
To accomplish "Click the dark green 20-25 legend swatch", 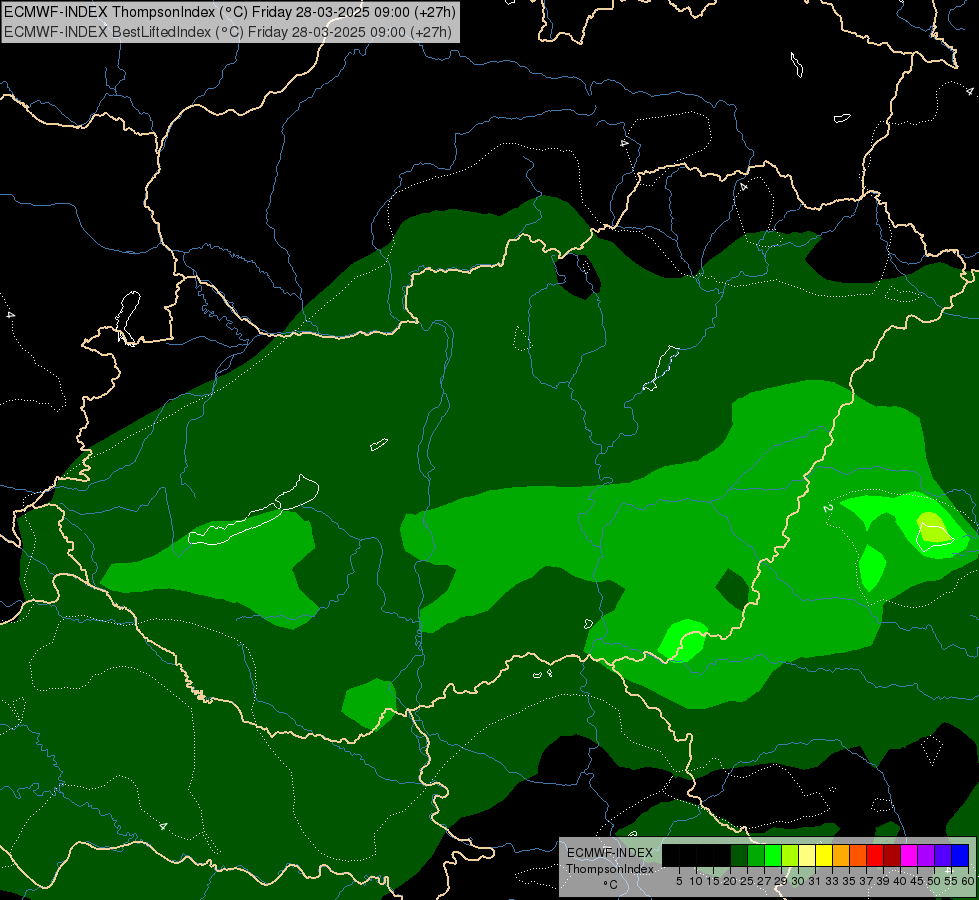I will tap(739, 855).
